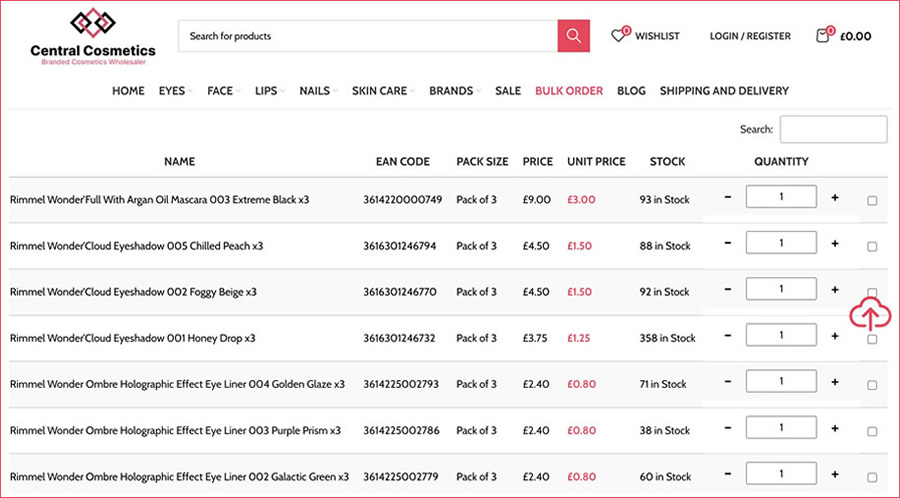This screenshot has width=900, height=498.
Task: Open SHIPPING AND DELIVERY page
Action: (x=724, y=91)
